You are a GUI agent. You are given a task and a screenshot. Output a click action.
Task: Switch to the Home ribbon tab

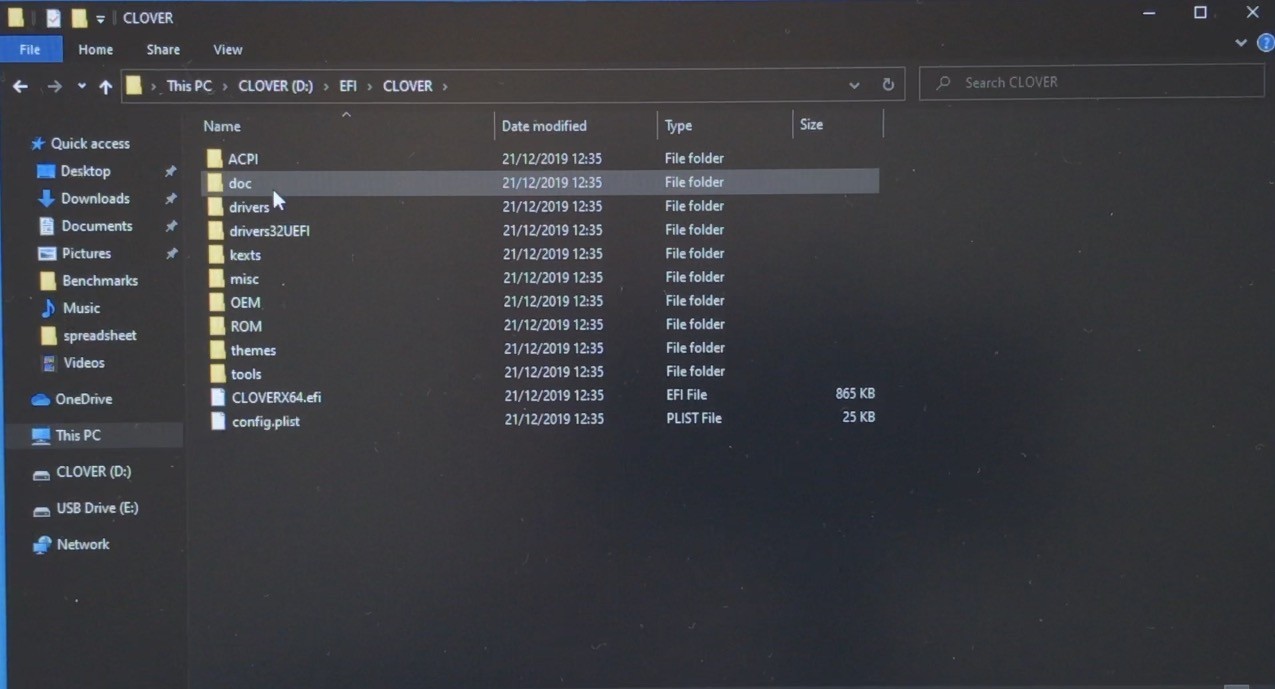96,49
